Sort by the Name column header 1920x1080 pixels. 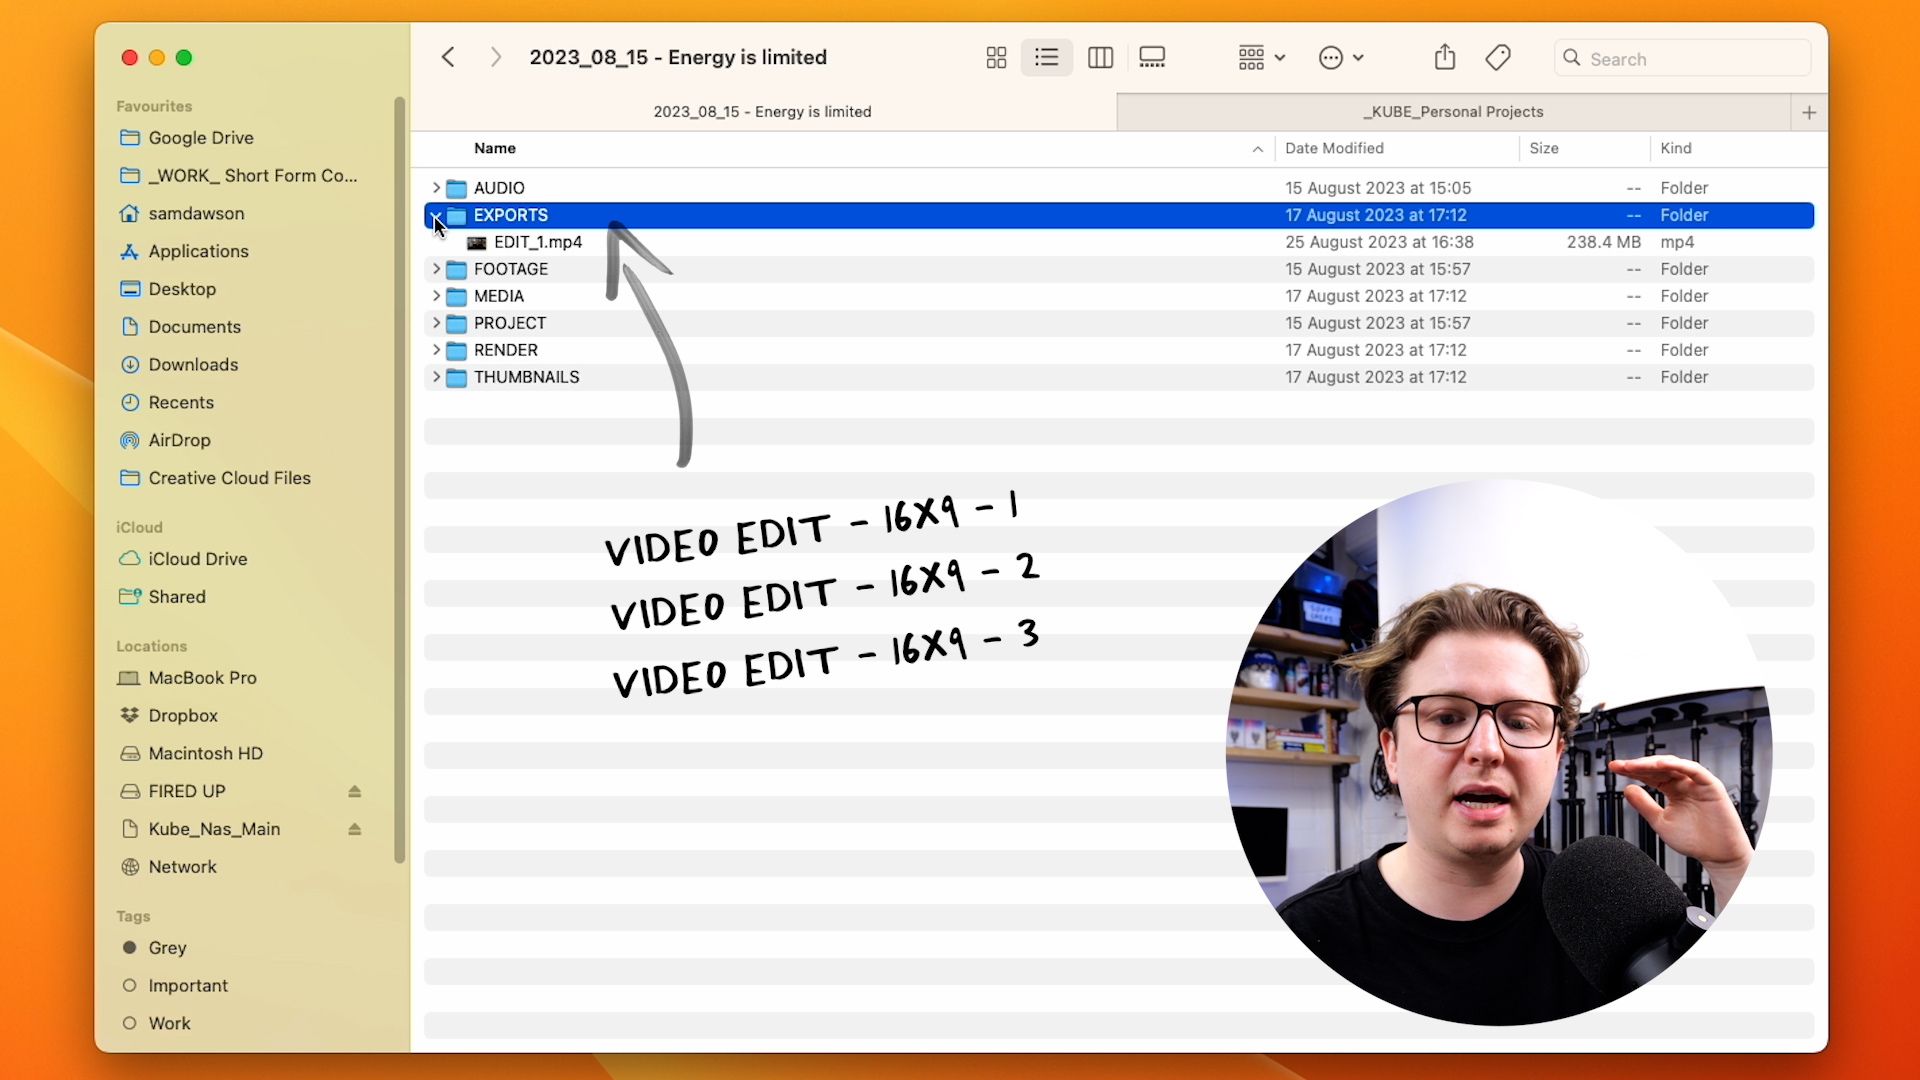pyautogui.click(x=495, y=148)
